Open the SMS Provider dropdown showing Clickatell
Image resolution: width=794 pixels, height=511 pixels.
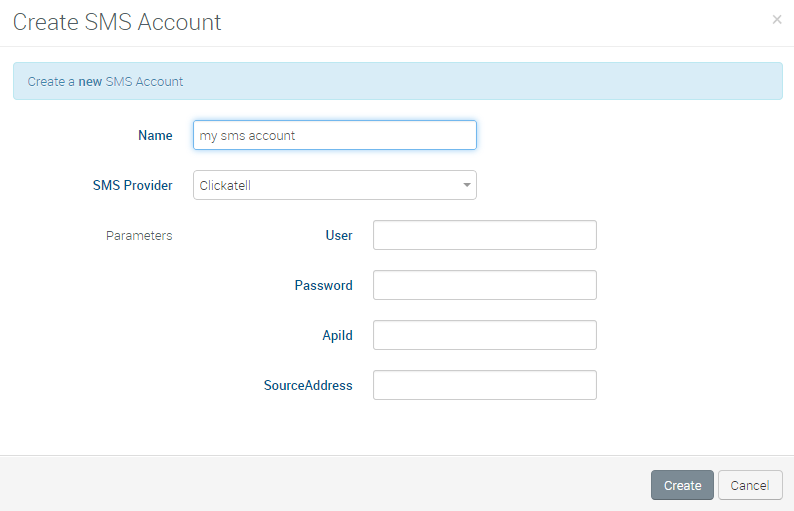click(325, 185)
